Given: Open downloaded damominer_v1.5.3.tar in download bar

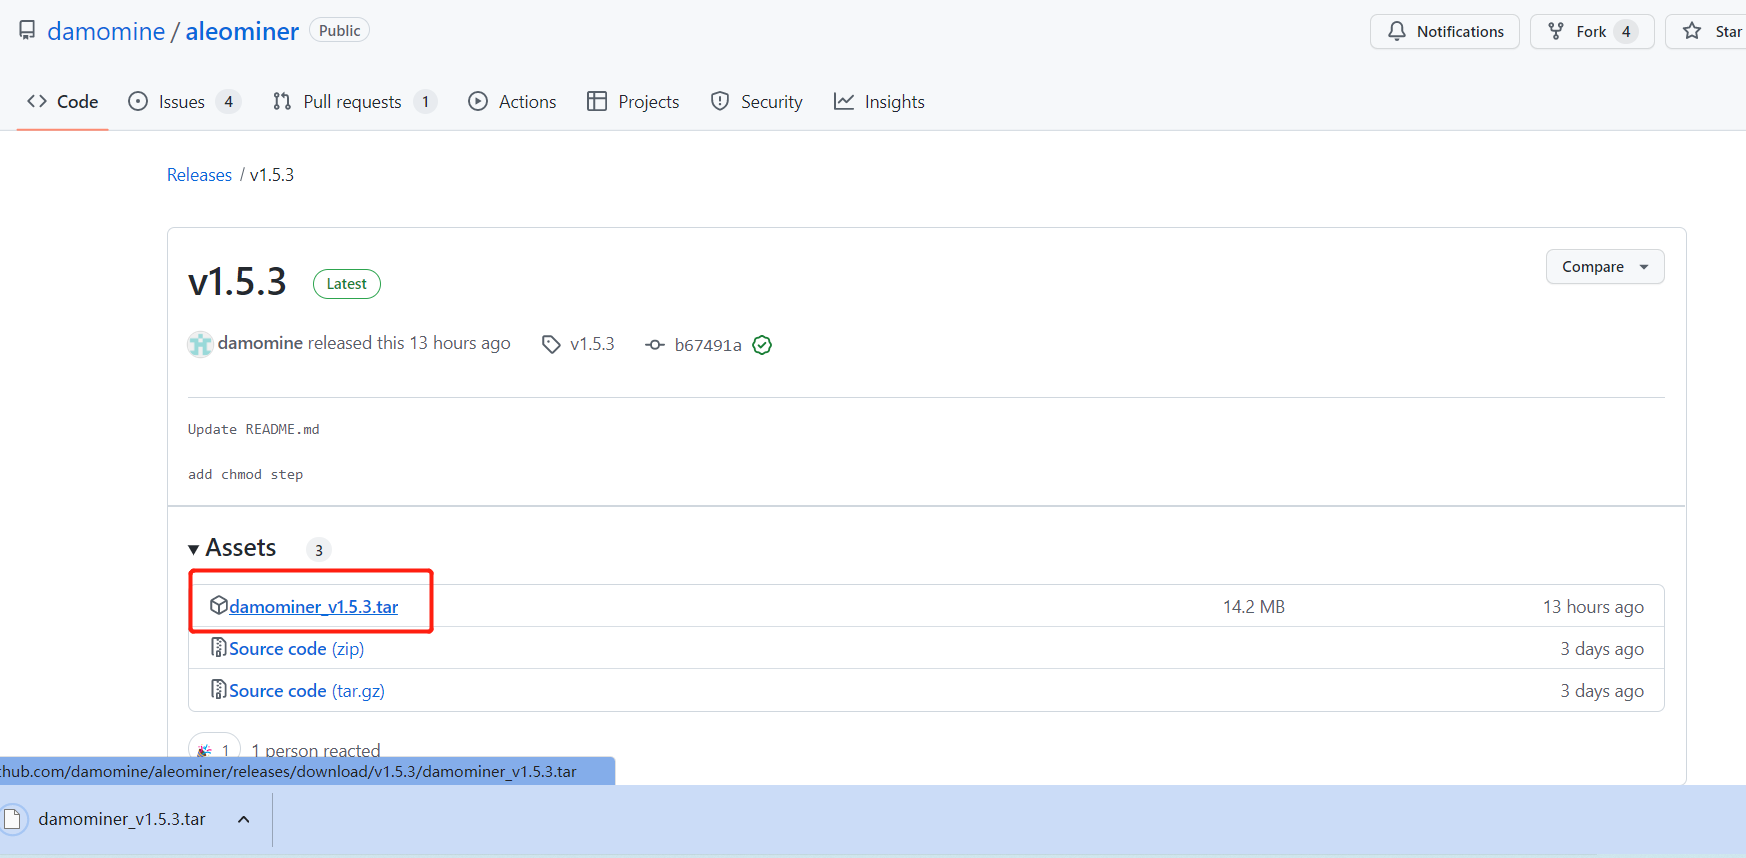Looking at the screenshot, I should (x=121, y=819).
